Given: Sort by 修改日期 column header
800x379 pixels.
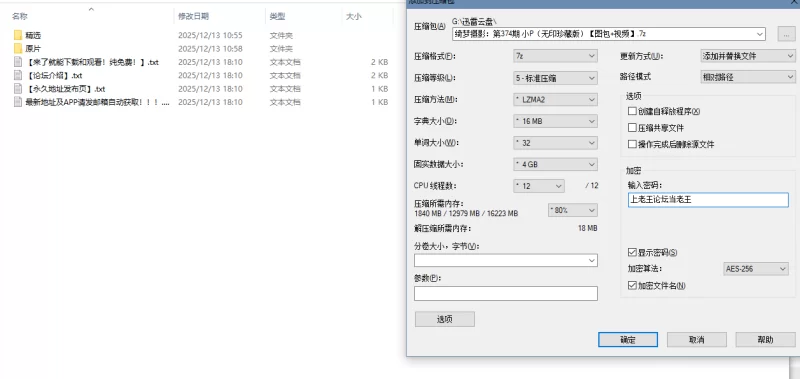Looking at the screenshot, I should pos(193,16).
